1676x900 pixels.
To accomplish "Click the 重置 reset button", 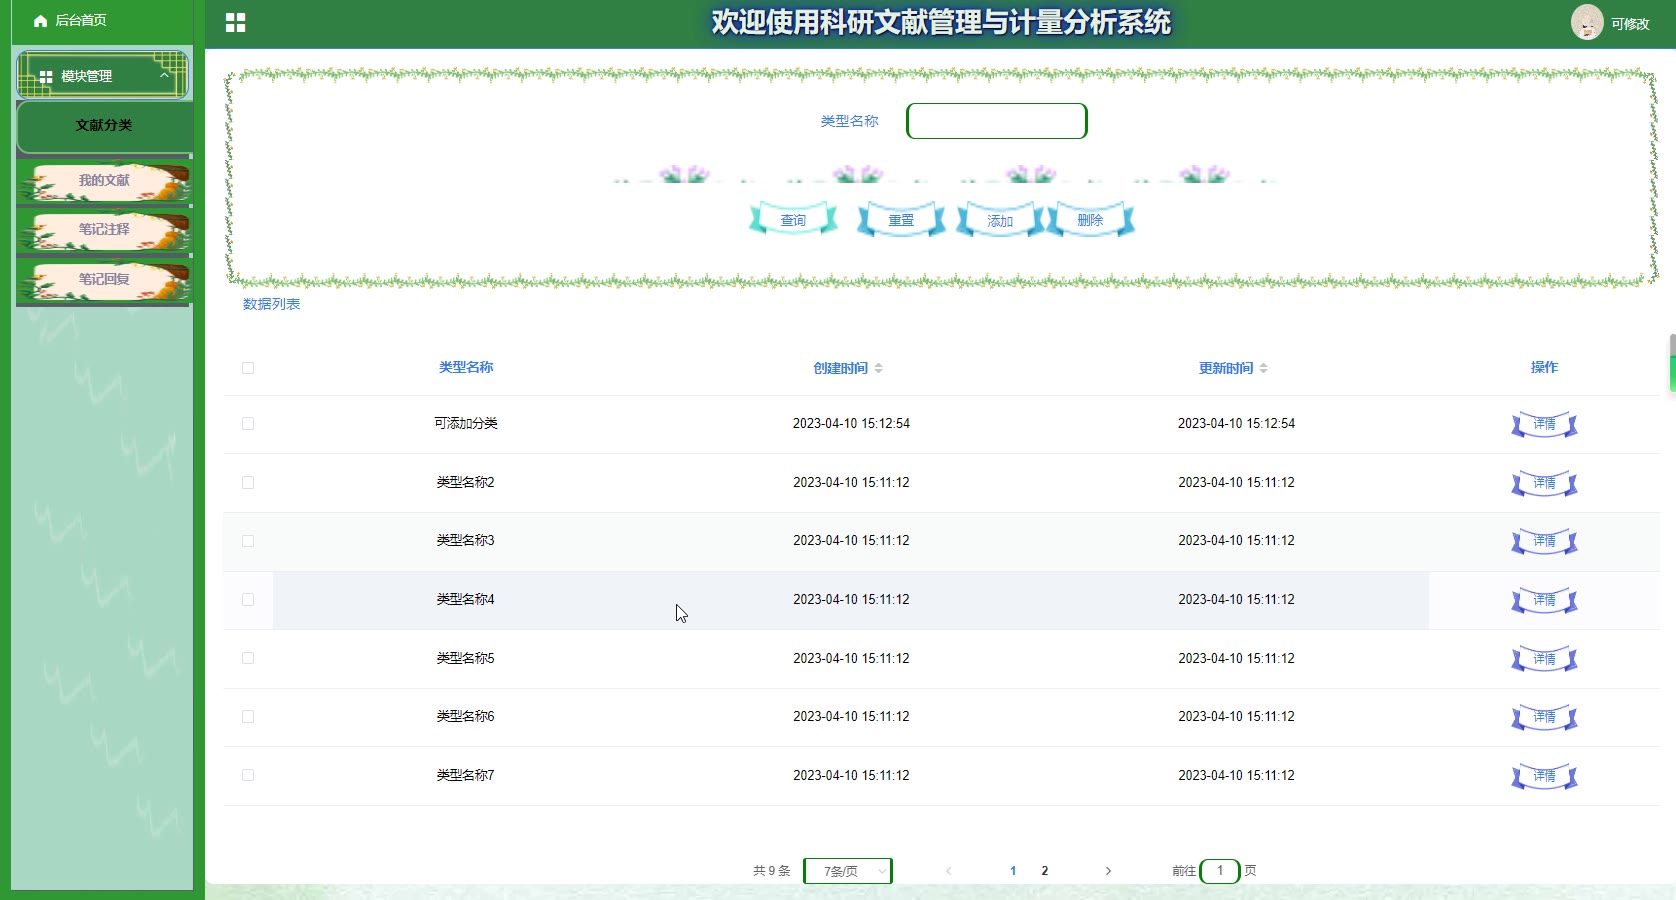I will coord(901,220).
